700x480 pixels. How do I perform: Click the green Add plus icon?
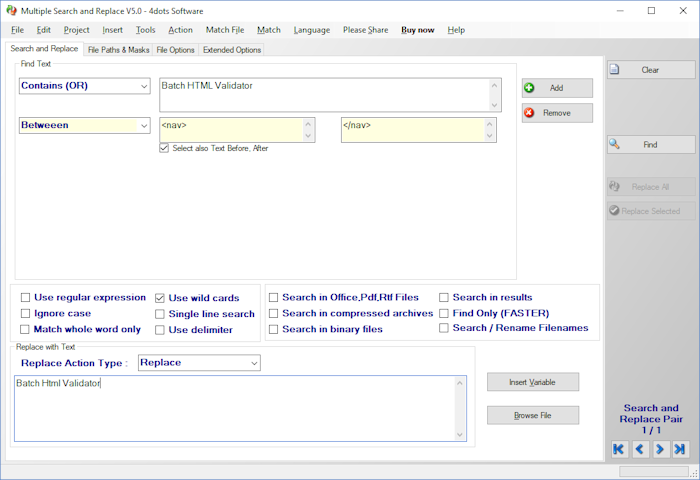point(530,88)
